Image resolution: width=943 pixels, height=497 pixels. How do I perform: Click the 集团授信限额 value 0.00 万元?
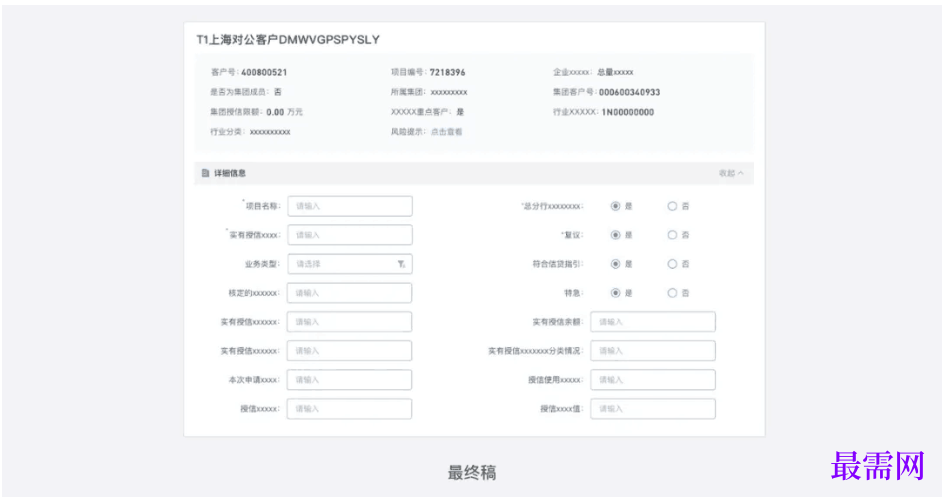[284, 112]
